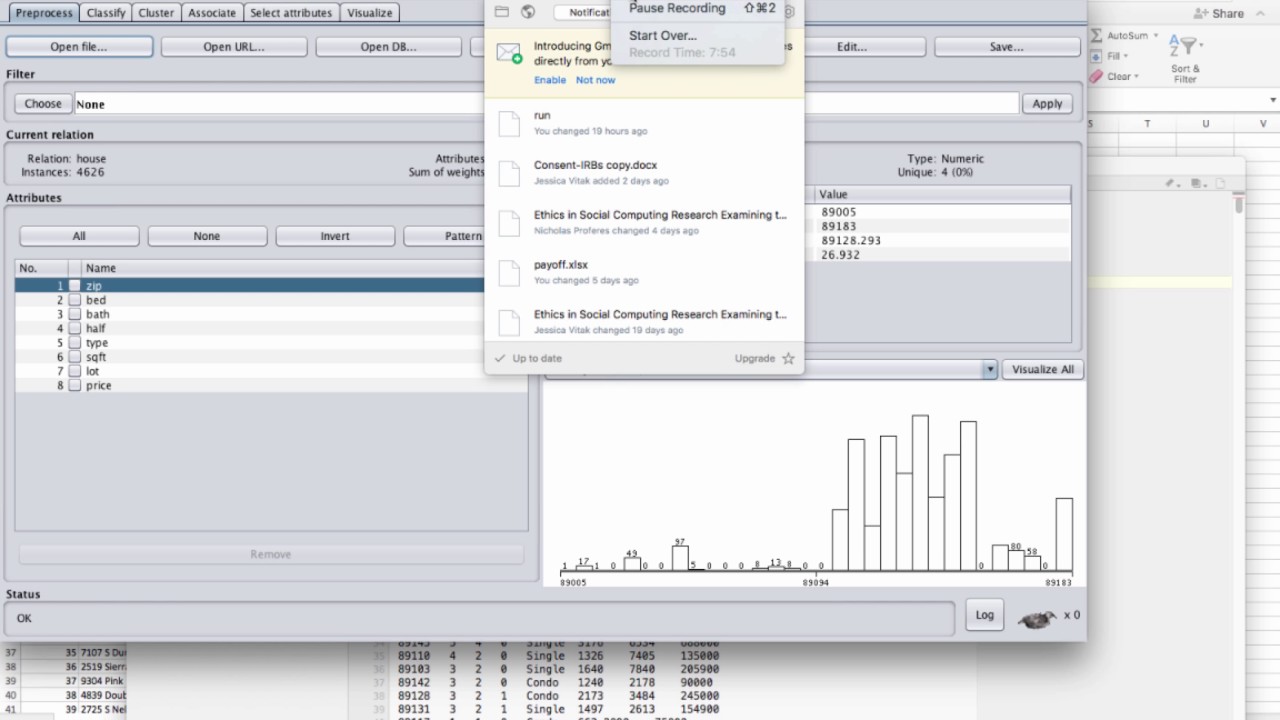Click the Gmail envelope notification icon

click(x=510, y=53)
